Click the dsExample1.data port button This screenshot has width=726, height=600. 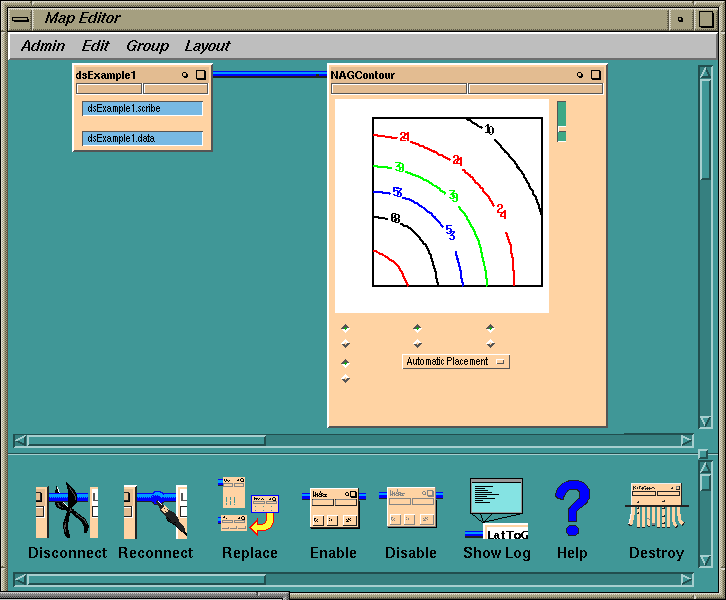pos(142,138)
